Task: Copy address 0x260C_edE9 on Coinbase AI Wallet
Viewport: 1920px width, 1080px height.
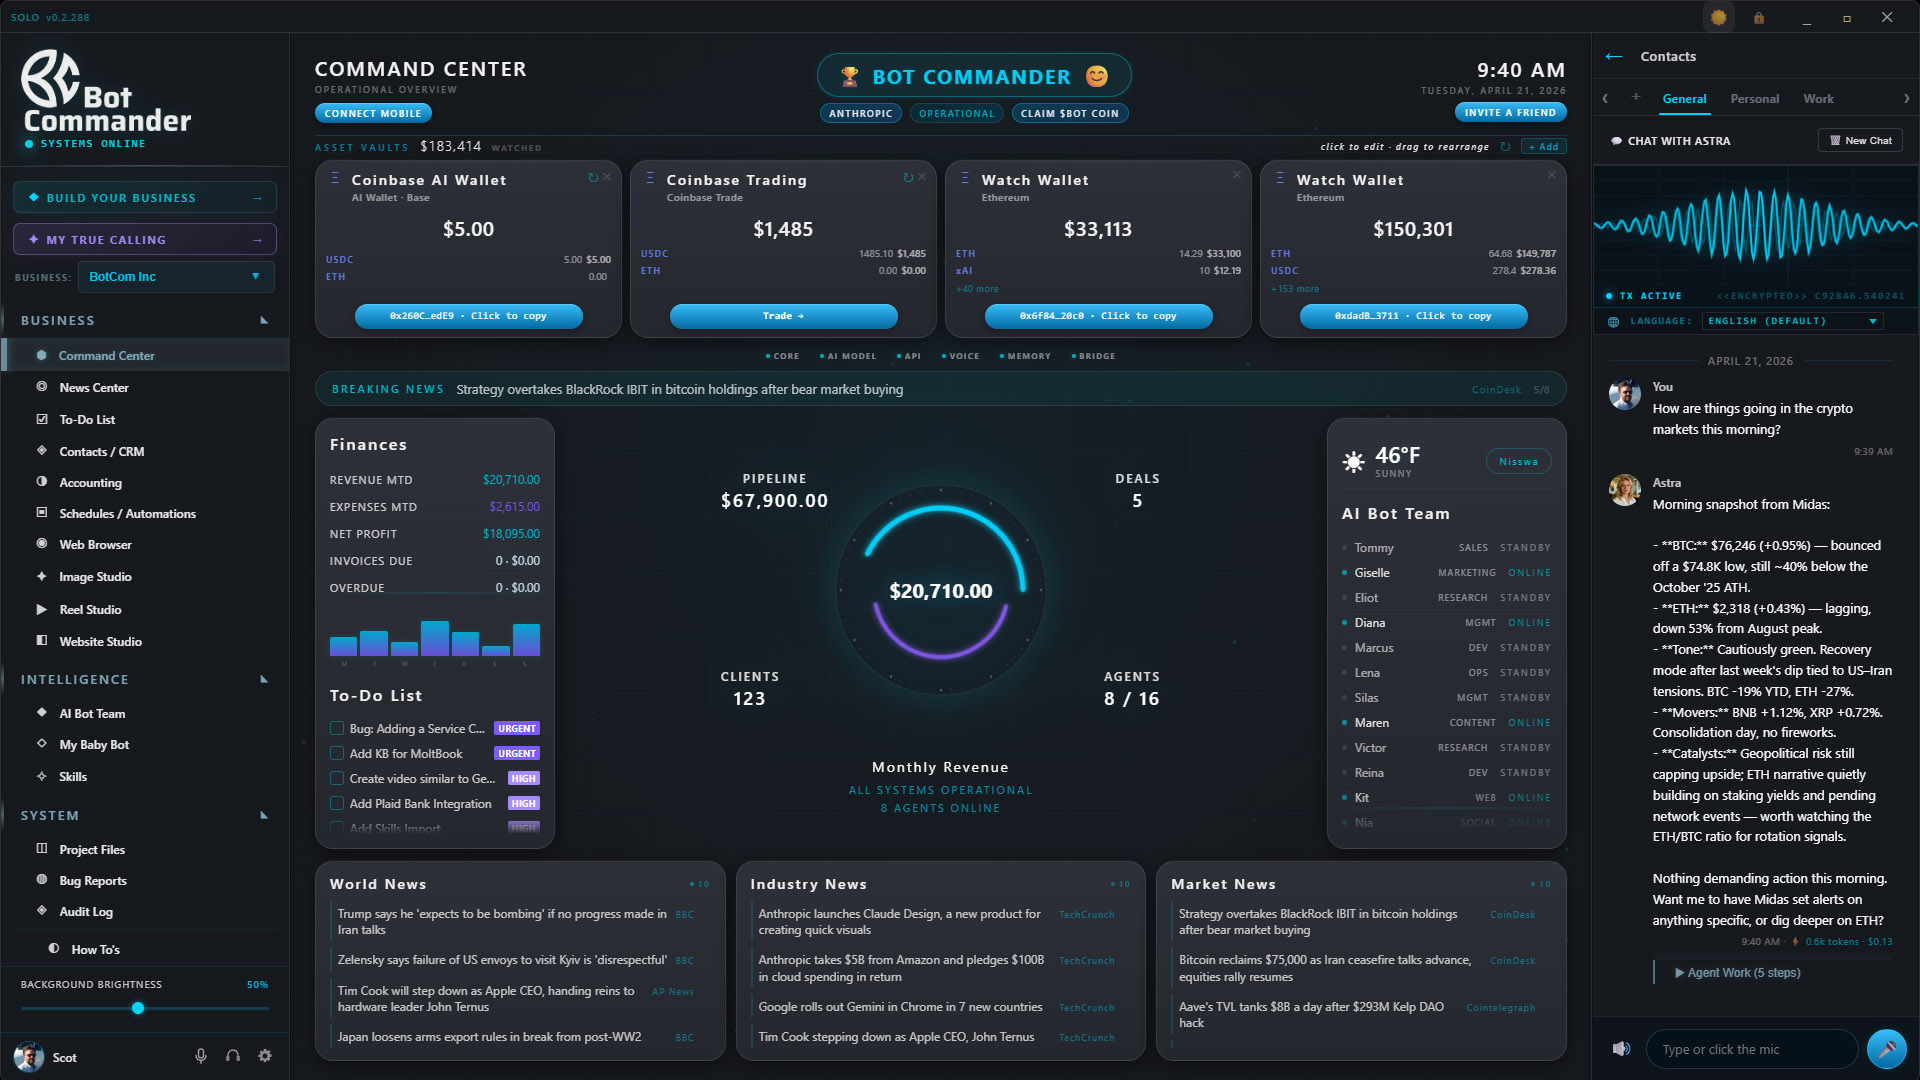Action: (468, 316)
